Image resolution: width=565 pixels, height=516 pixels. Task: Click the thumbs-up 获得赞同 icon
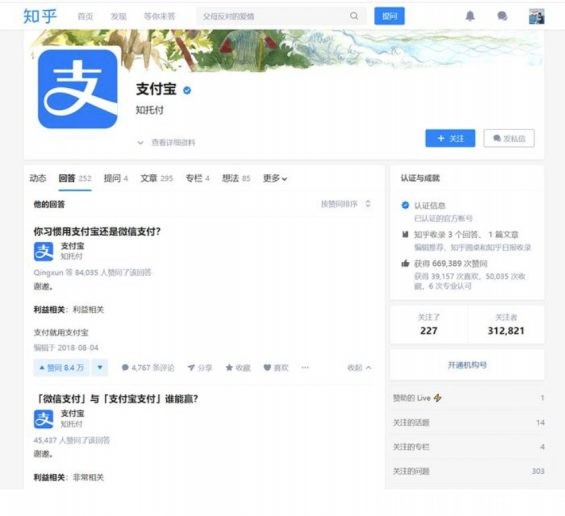405,263
